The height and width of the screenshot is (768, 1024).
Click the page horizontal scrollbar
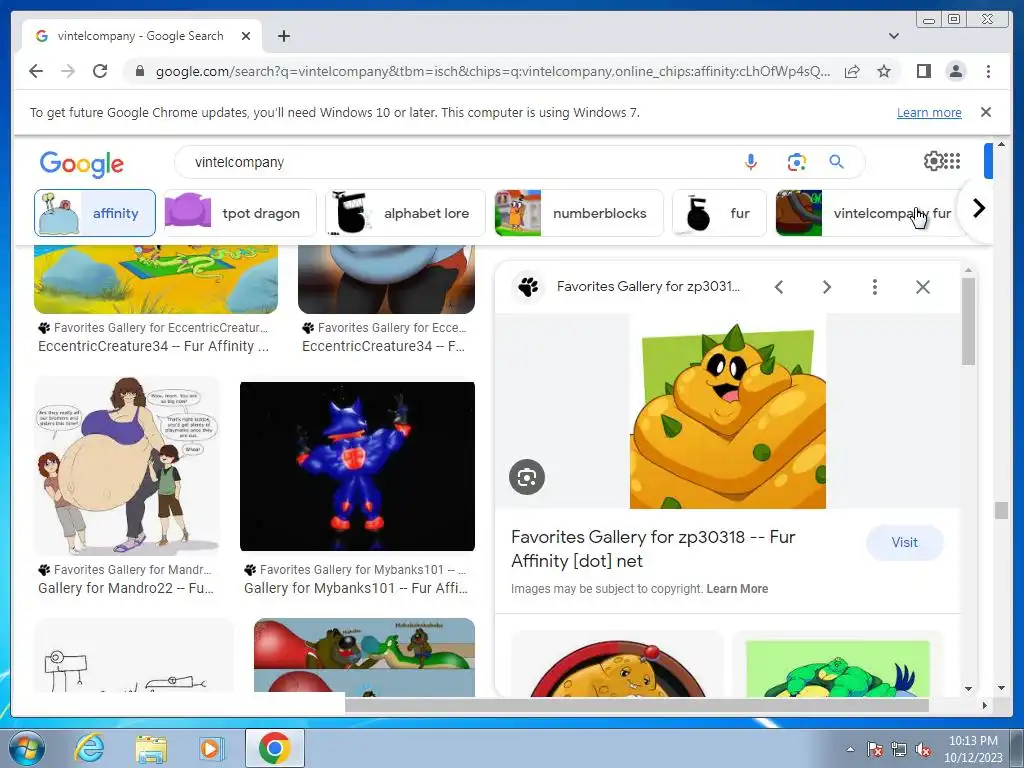pyautogui.click(x=636, y=705)
